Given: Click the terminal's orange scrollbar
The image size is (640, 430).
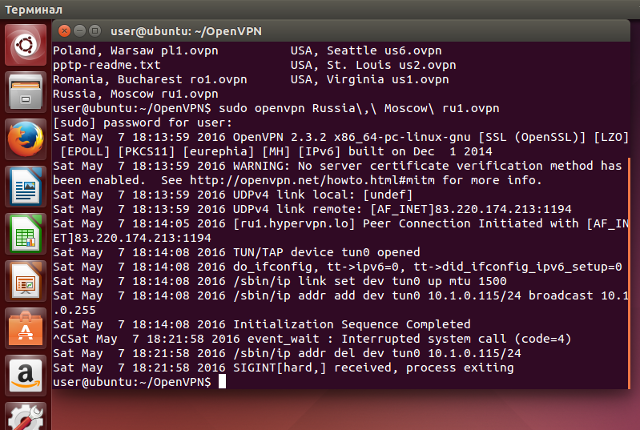Looking at the screenshot, I should 629,273.
